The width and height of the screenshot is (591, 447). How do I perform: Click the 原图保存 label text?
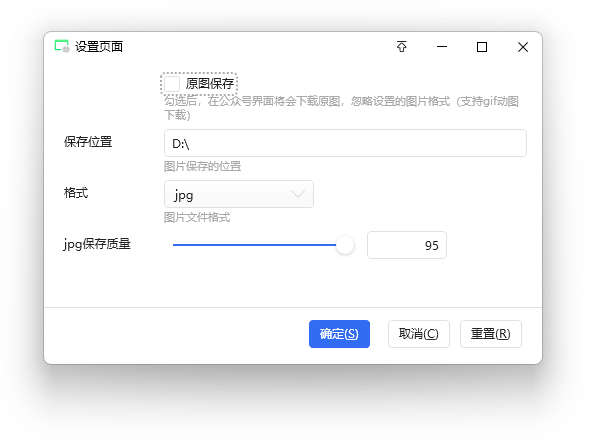point(210,84)
